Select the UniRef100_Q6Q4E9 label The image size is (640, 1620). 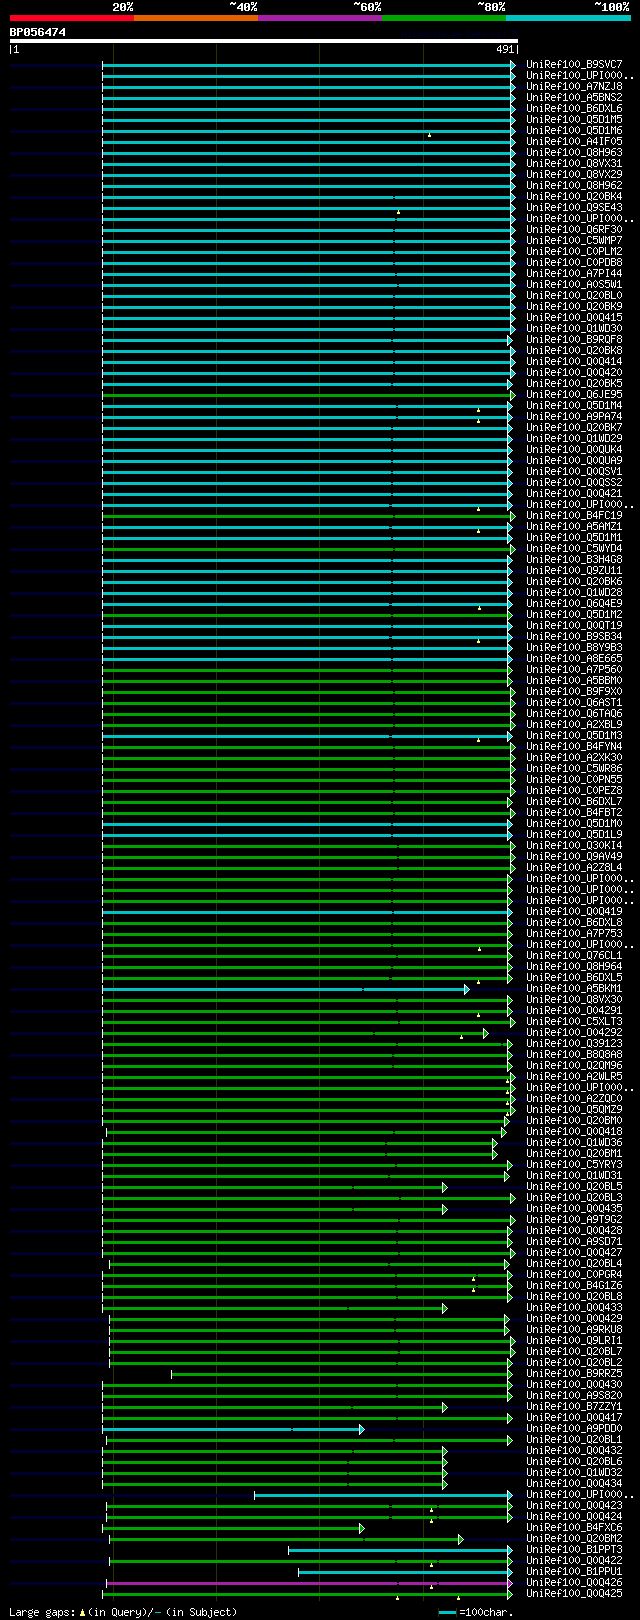pos(574,604)
